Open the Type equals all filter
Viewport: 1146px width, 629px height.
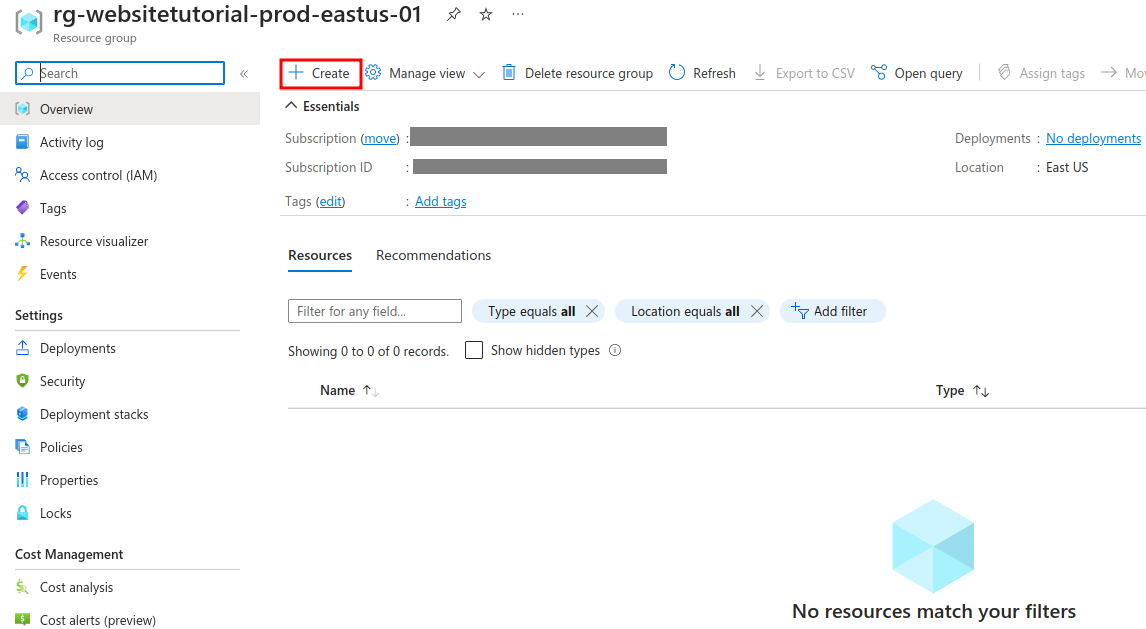point(531,312)
